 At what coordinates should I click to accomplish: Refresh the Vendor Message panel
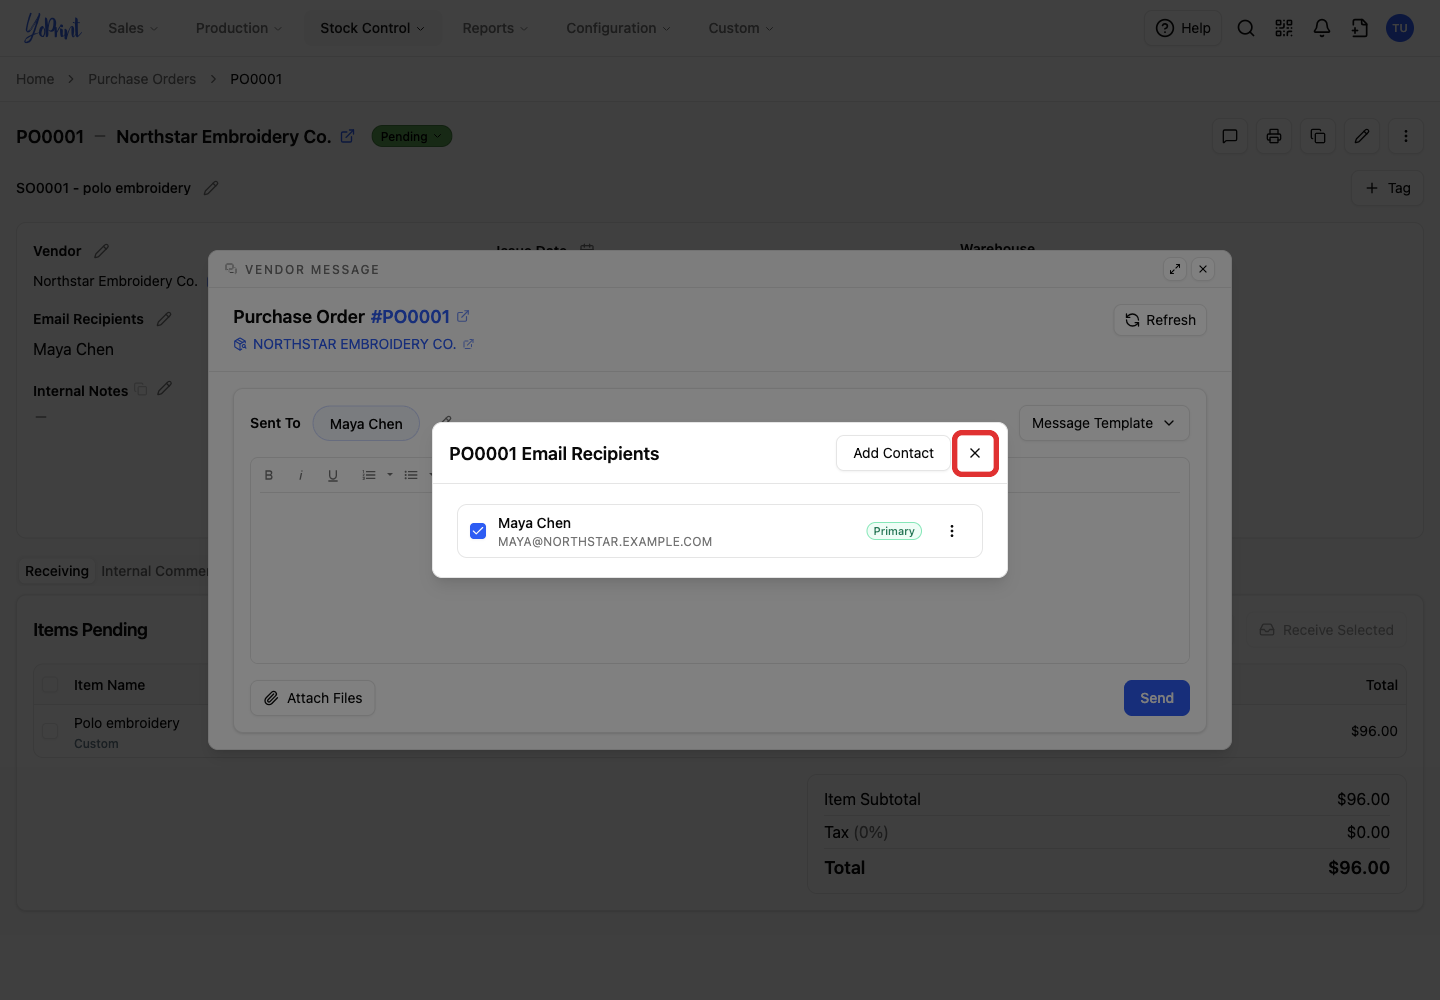pos(1160,320)
